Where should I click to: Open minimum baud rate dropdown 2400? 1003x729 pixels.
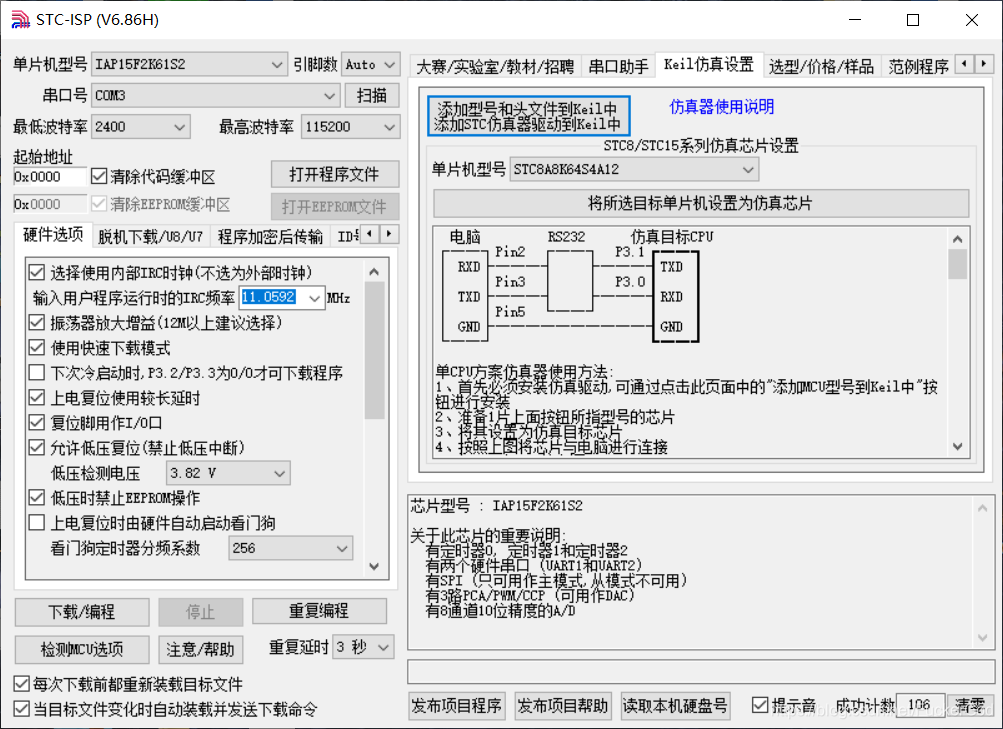coord(141,127)
